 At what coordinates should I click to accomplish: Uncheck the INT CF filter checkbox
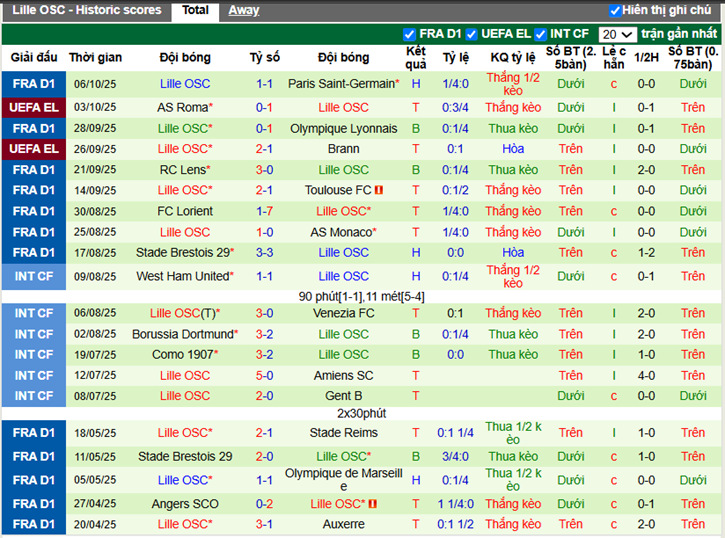540,35
